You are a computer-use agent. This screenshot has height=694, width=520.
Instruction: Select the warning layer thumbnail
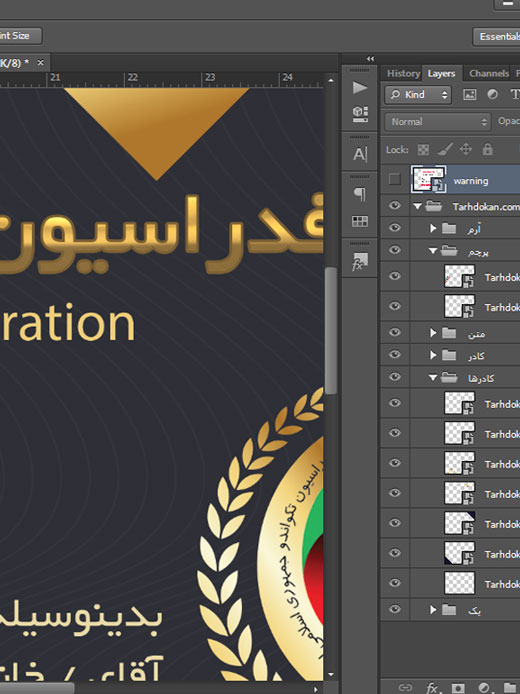429,179
